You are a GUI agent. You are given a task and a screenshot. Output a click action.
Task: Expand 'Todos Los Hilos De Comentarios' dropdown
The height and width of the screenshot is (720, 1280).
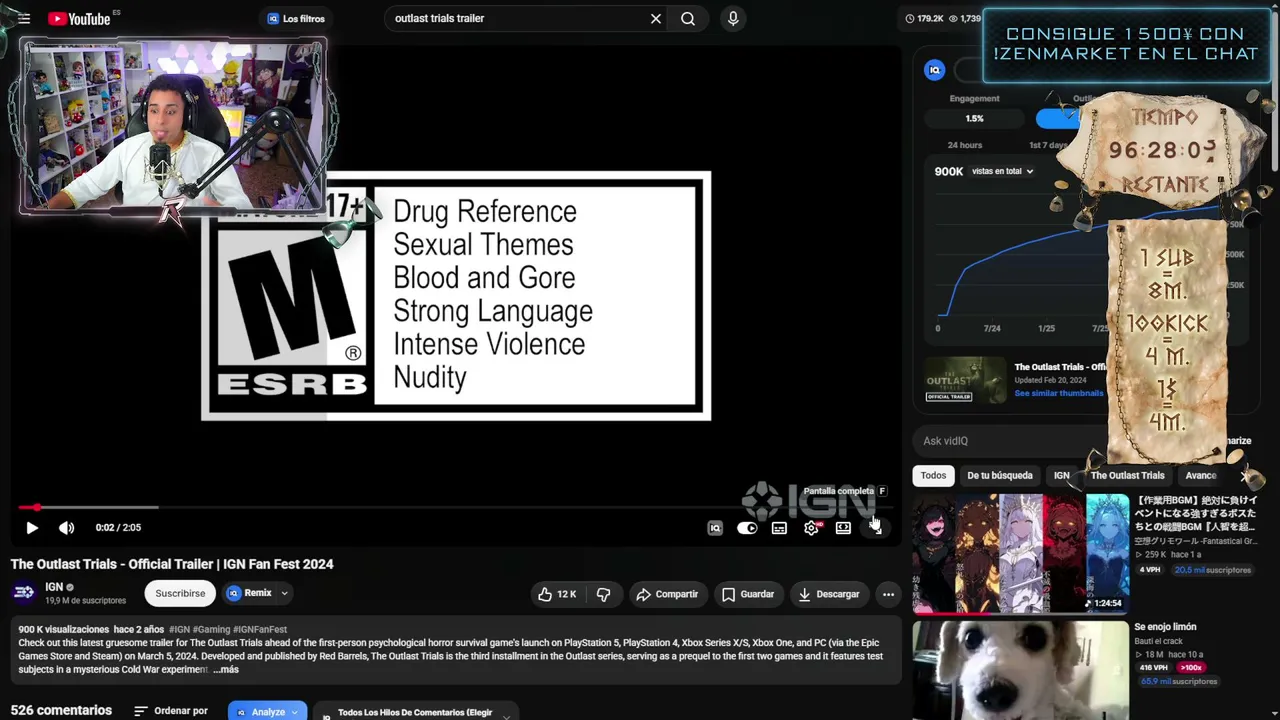click(x=414, y=712)
